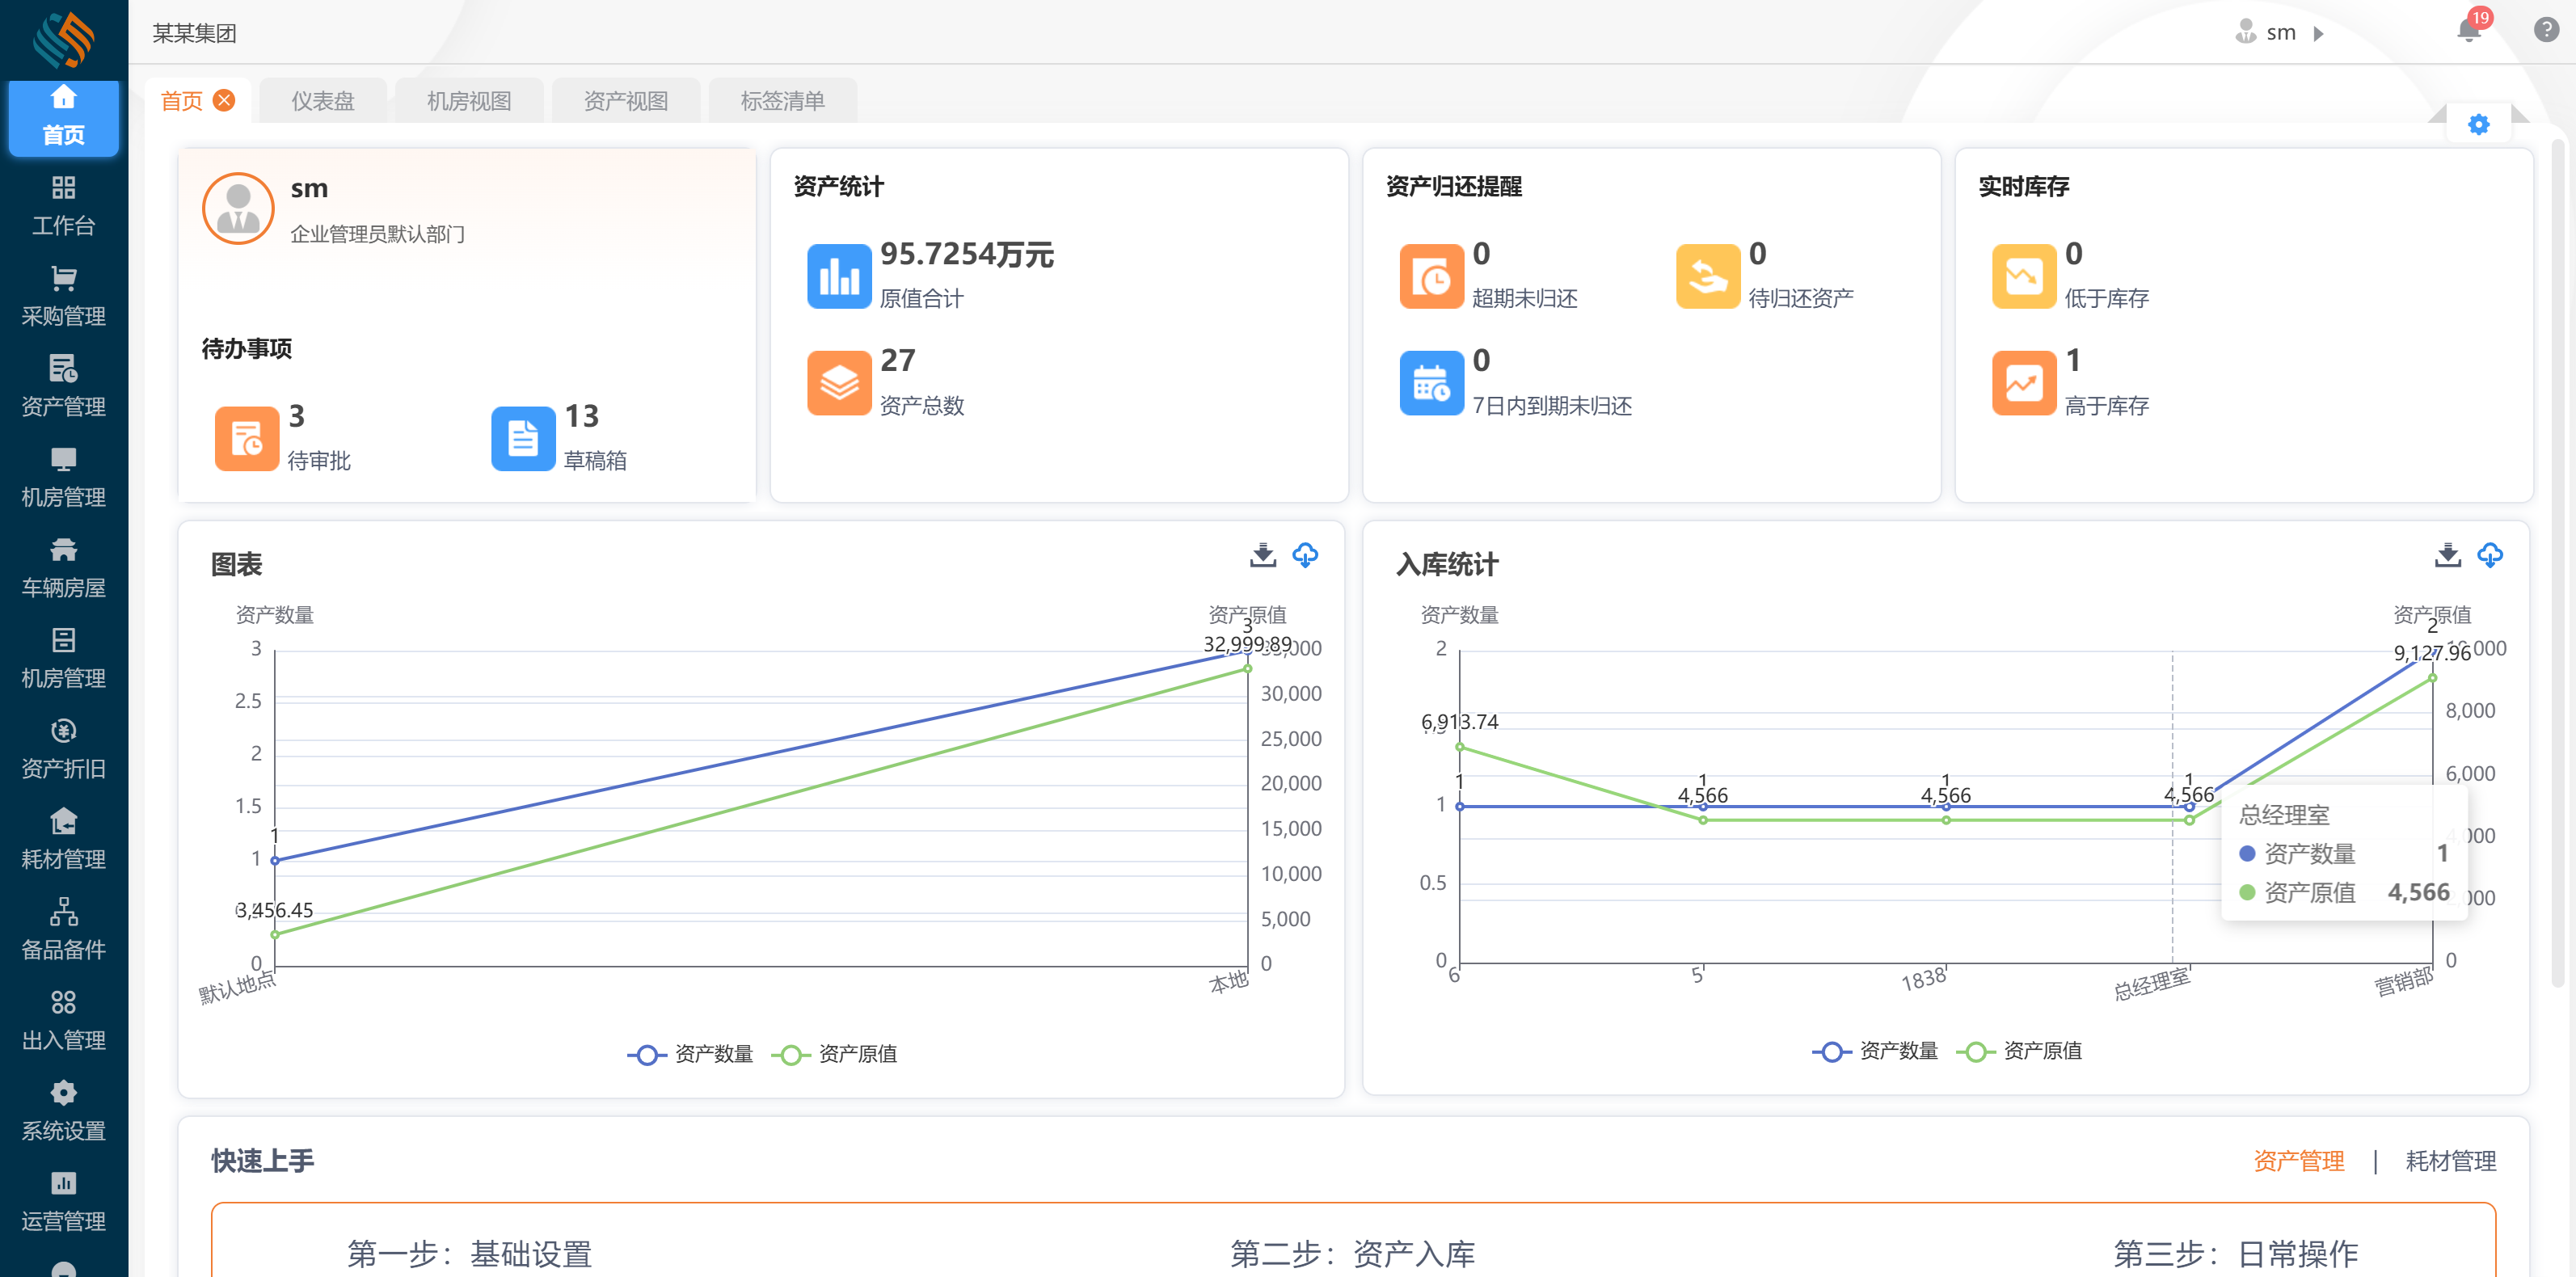2576x1277 pixels.
Task: Expand 资产管理 sidebar menu
Action: click(x=63, y=387)
